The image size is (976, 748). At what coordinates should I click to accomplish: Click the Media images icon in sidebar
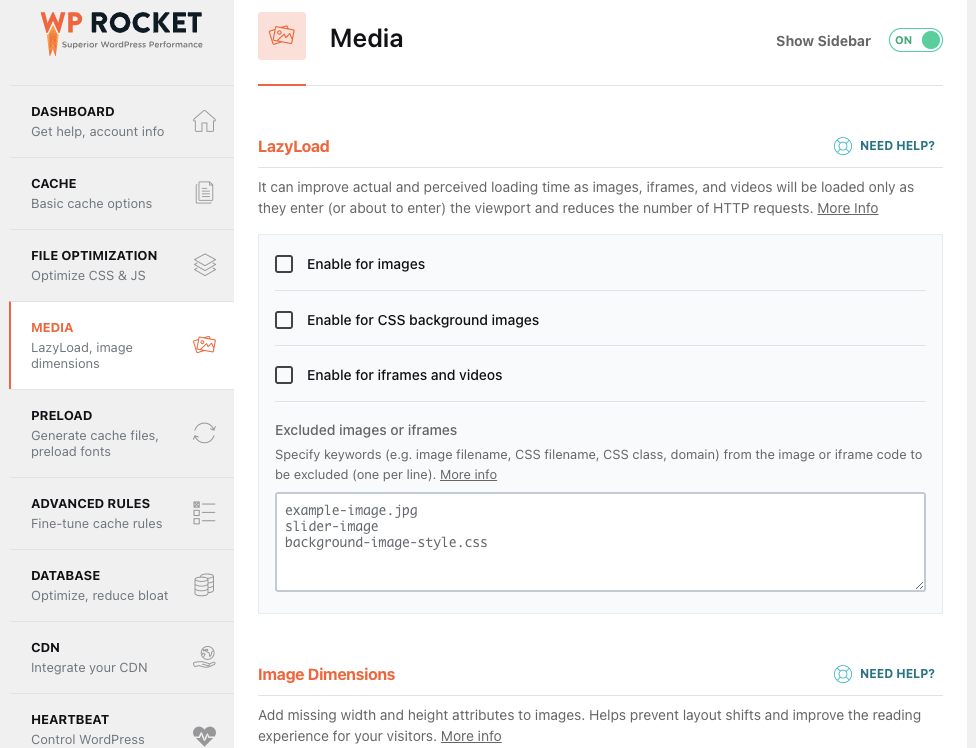pyautogui.click(x=204, y=344)
